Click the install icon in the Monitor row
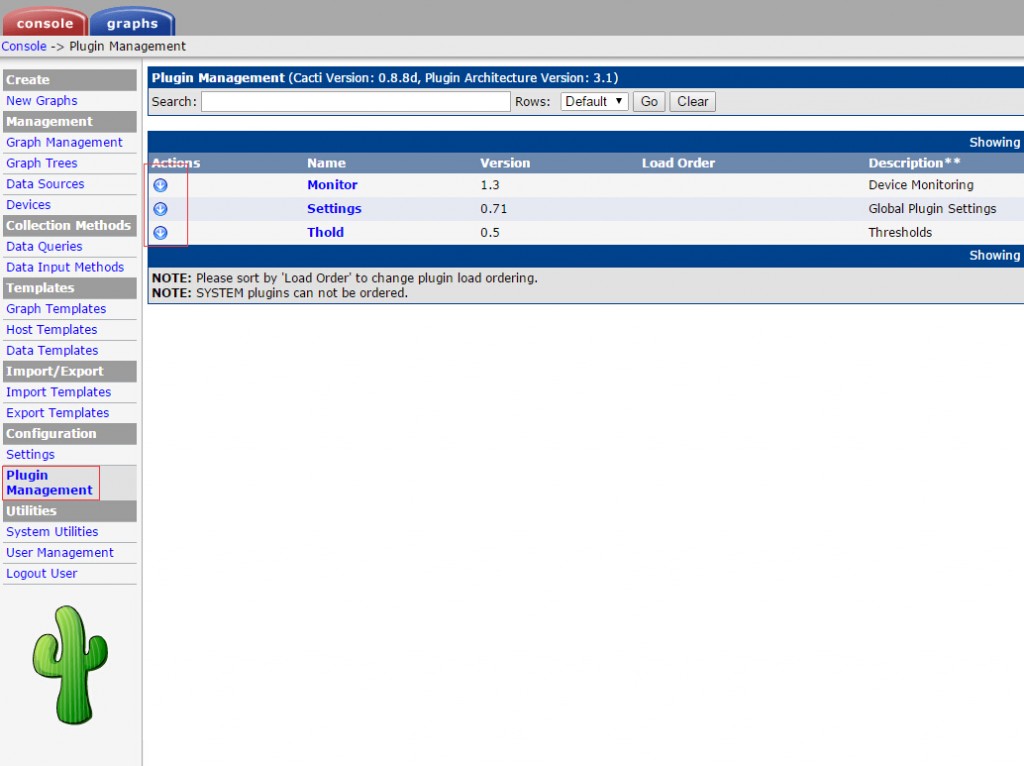The width and height of the screenshot is (1024, 766). pyautogui.click(x=160, y=185)
